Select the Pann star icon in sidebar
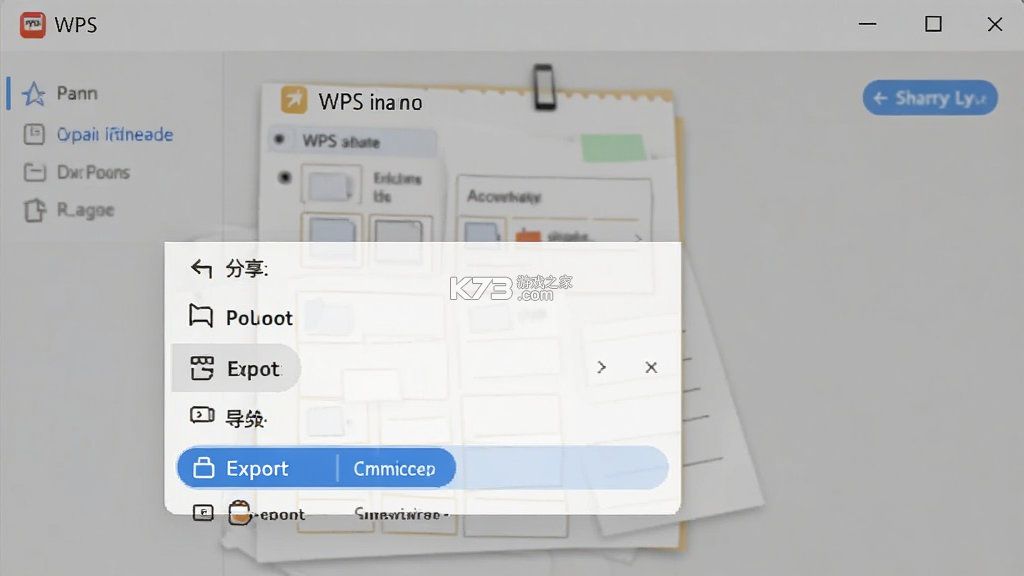Image resolution: width=1024 pixels, height=576 pixels. (x=34, y=93)
